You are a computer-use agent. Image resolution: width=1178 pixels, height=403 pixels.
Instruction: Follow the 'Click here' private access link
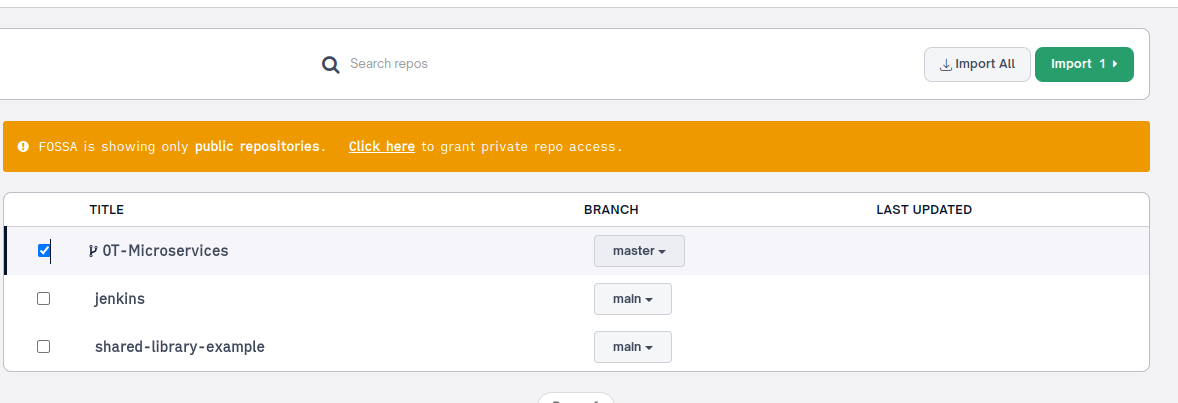pyautogui.click(x=381, y=147)
